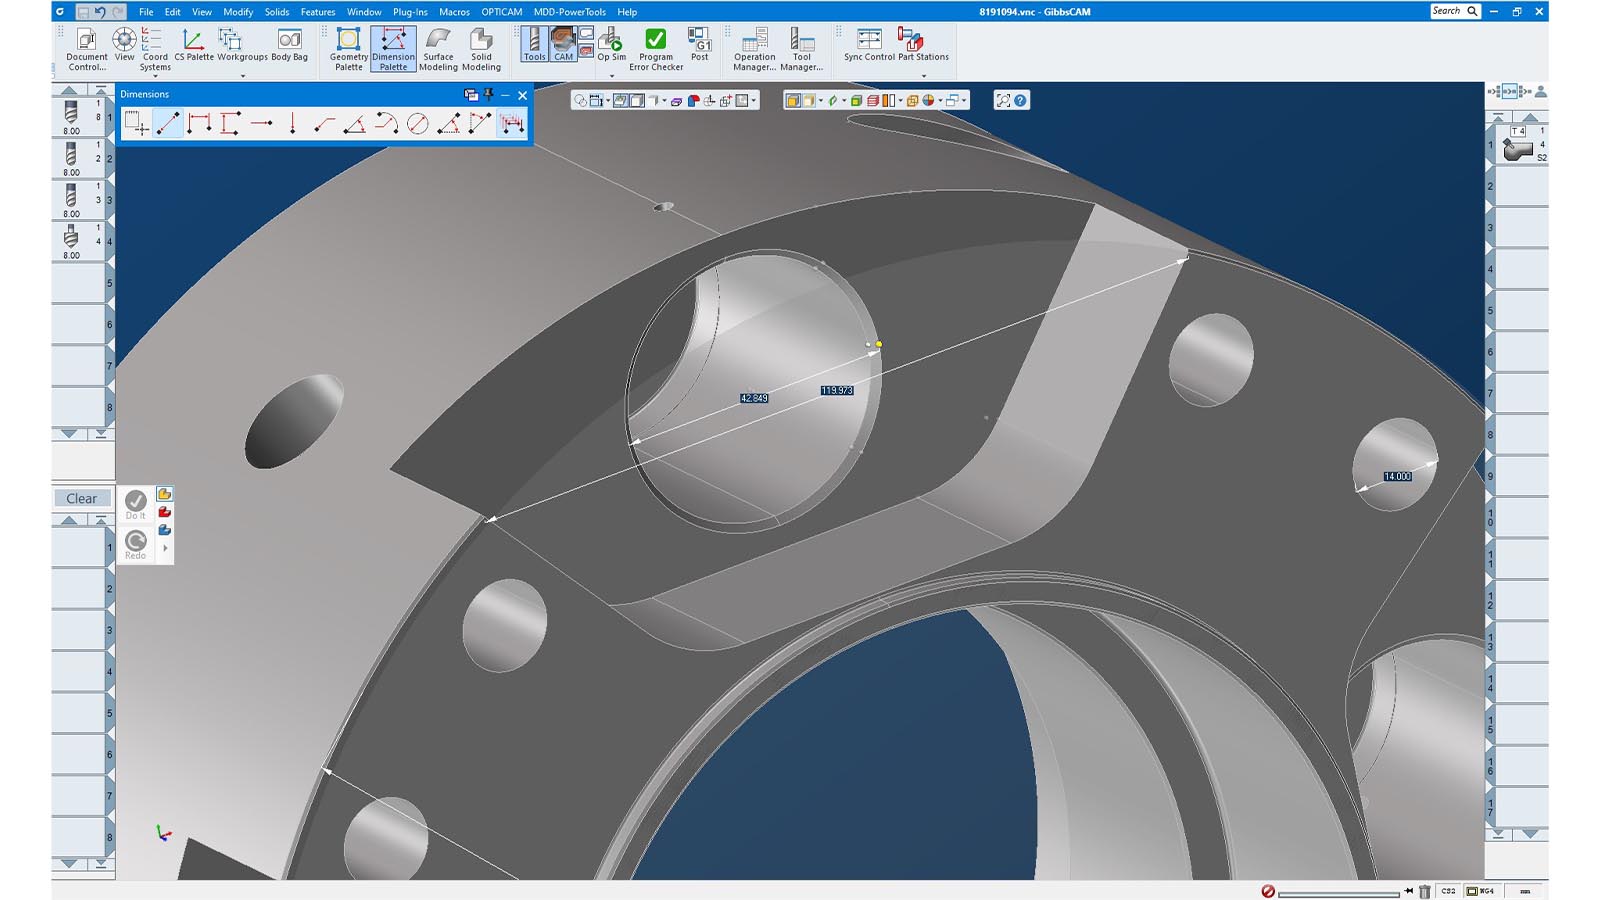The height and width of the screenshot is (900, 1600).
Task: Select the vertical arrow dimension tool
Action: click(x=292, y=124)
